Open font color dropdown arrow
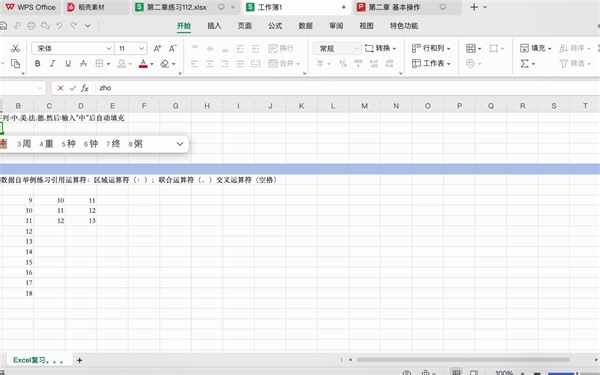 click(x=152, y=64)
